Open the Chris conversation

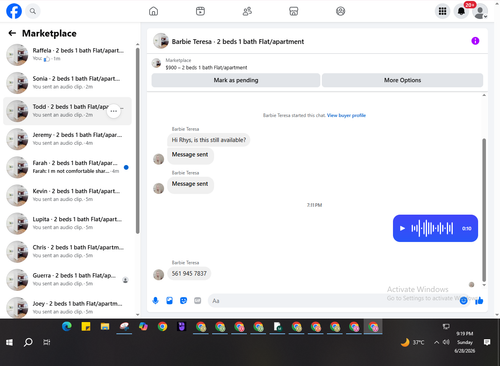[x=67, y=252]
